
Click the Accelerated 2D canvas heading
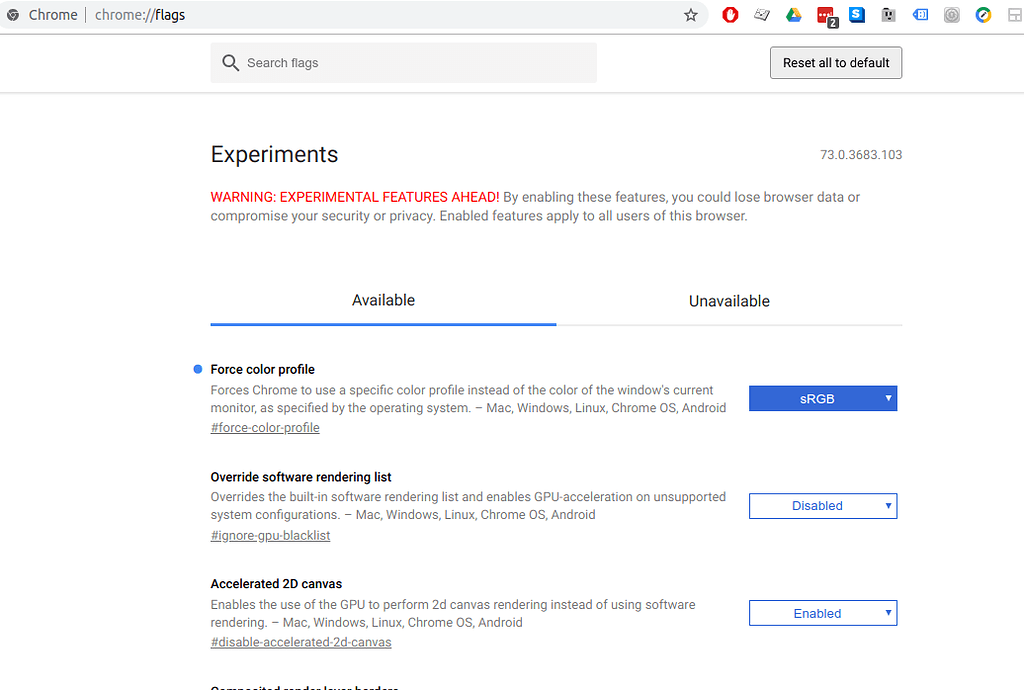click(276, 584)
